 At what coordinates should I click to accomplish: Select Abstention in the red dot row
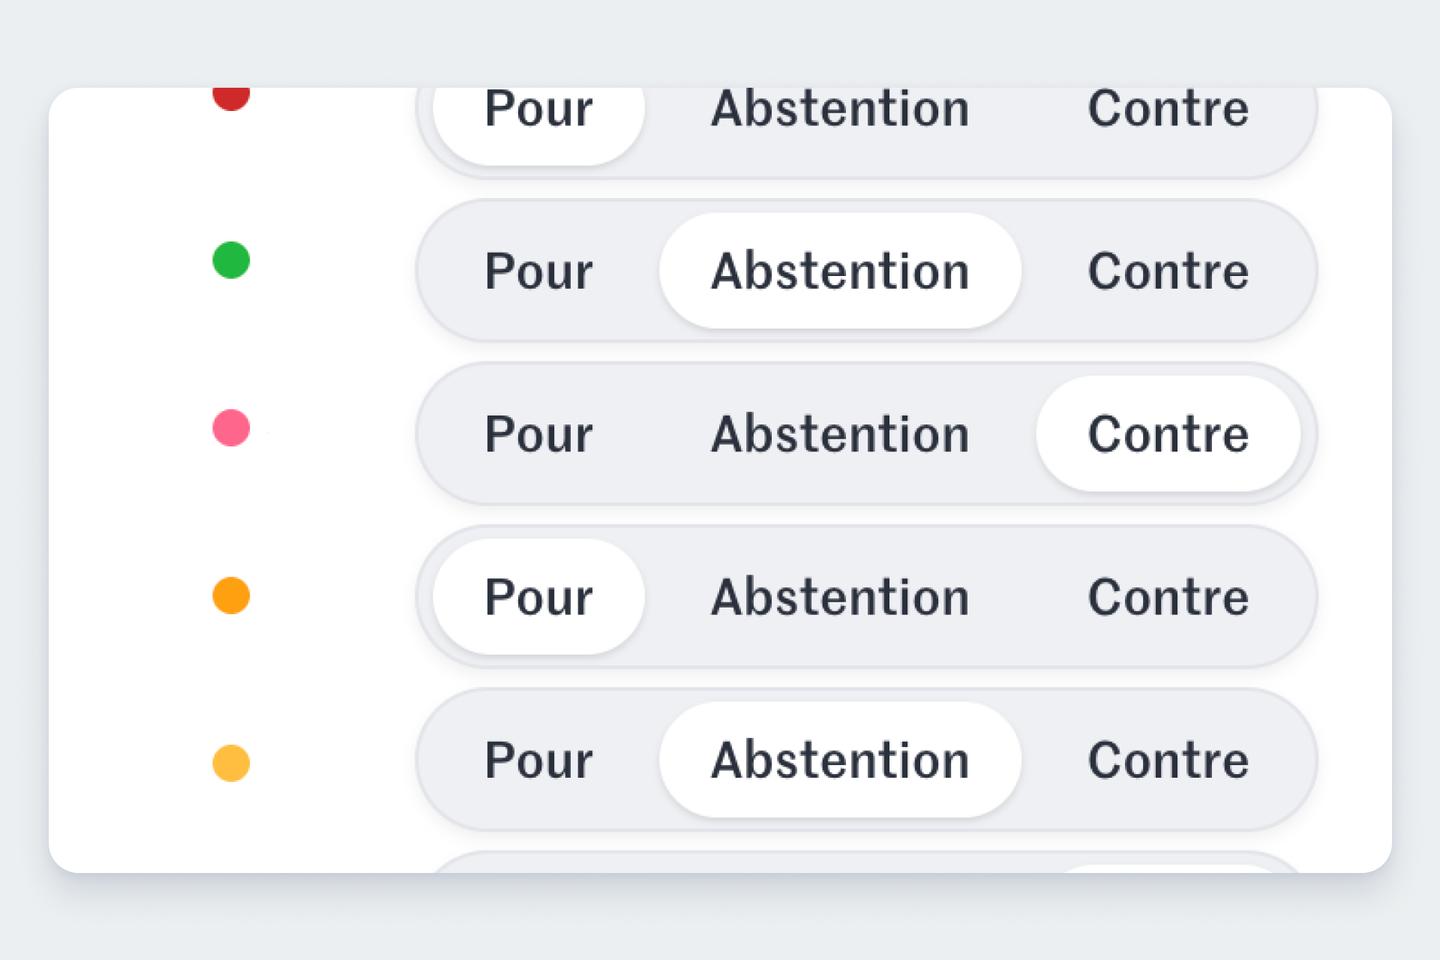point(838,109)
